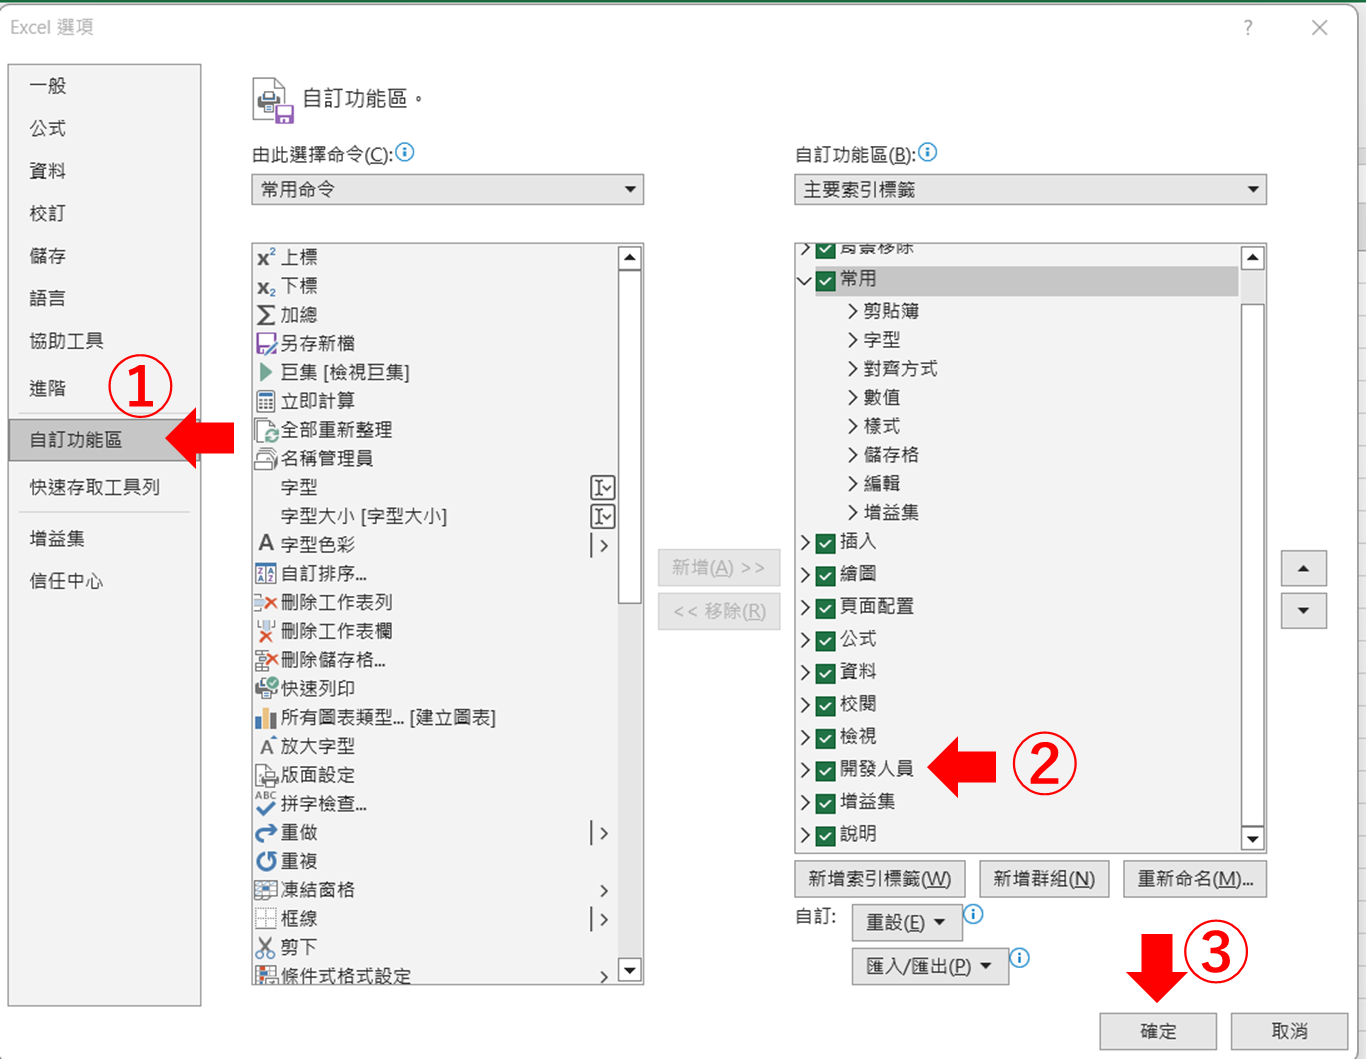The width and height of the screenshot is (1366, 1059).
Task: Click the 巨集 [檢視巨集] play icon
Action: tap(266, 372)
